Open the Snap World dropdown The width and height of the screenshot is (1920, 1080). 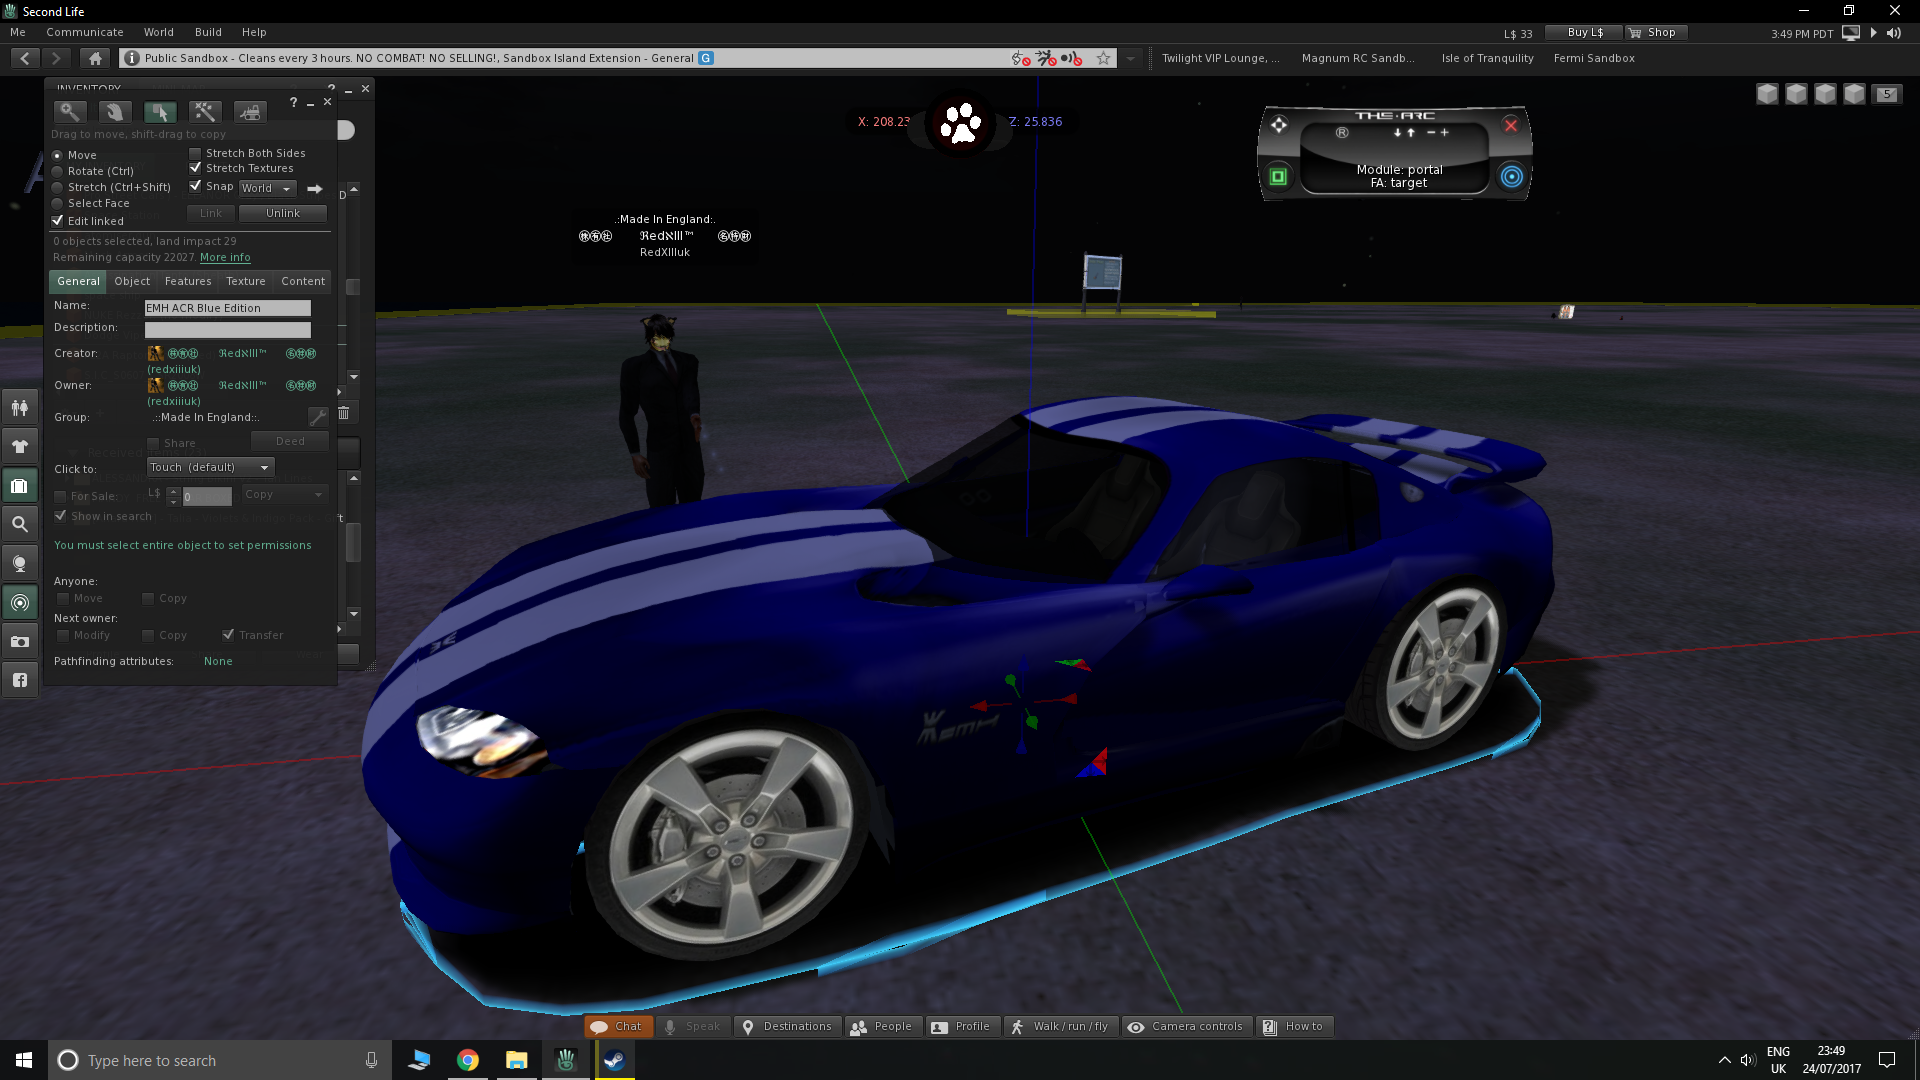click(x=267, y=188)
